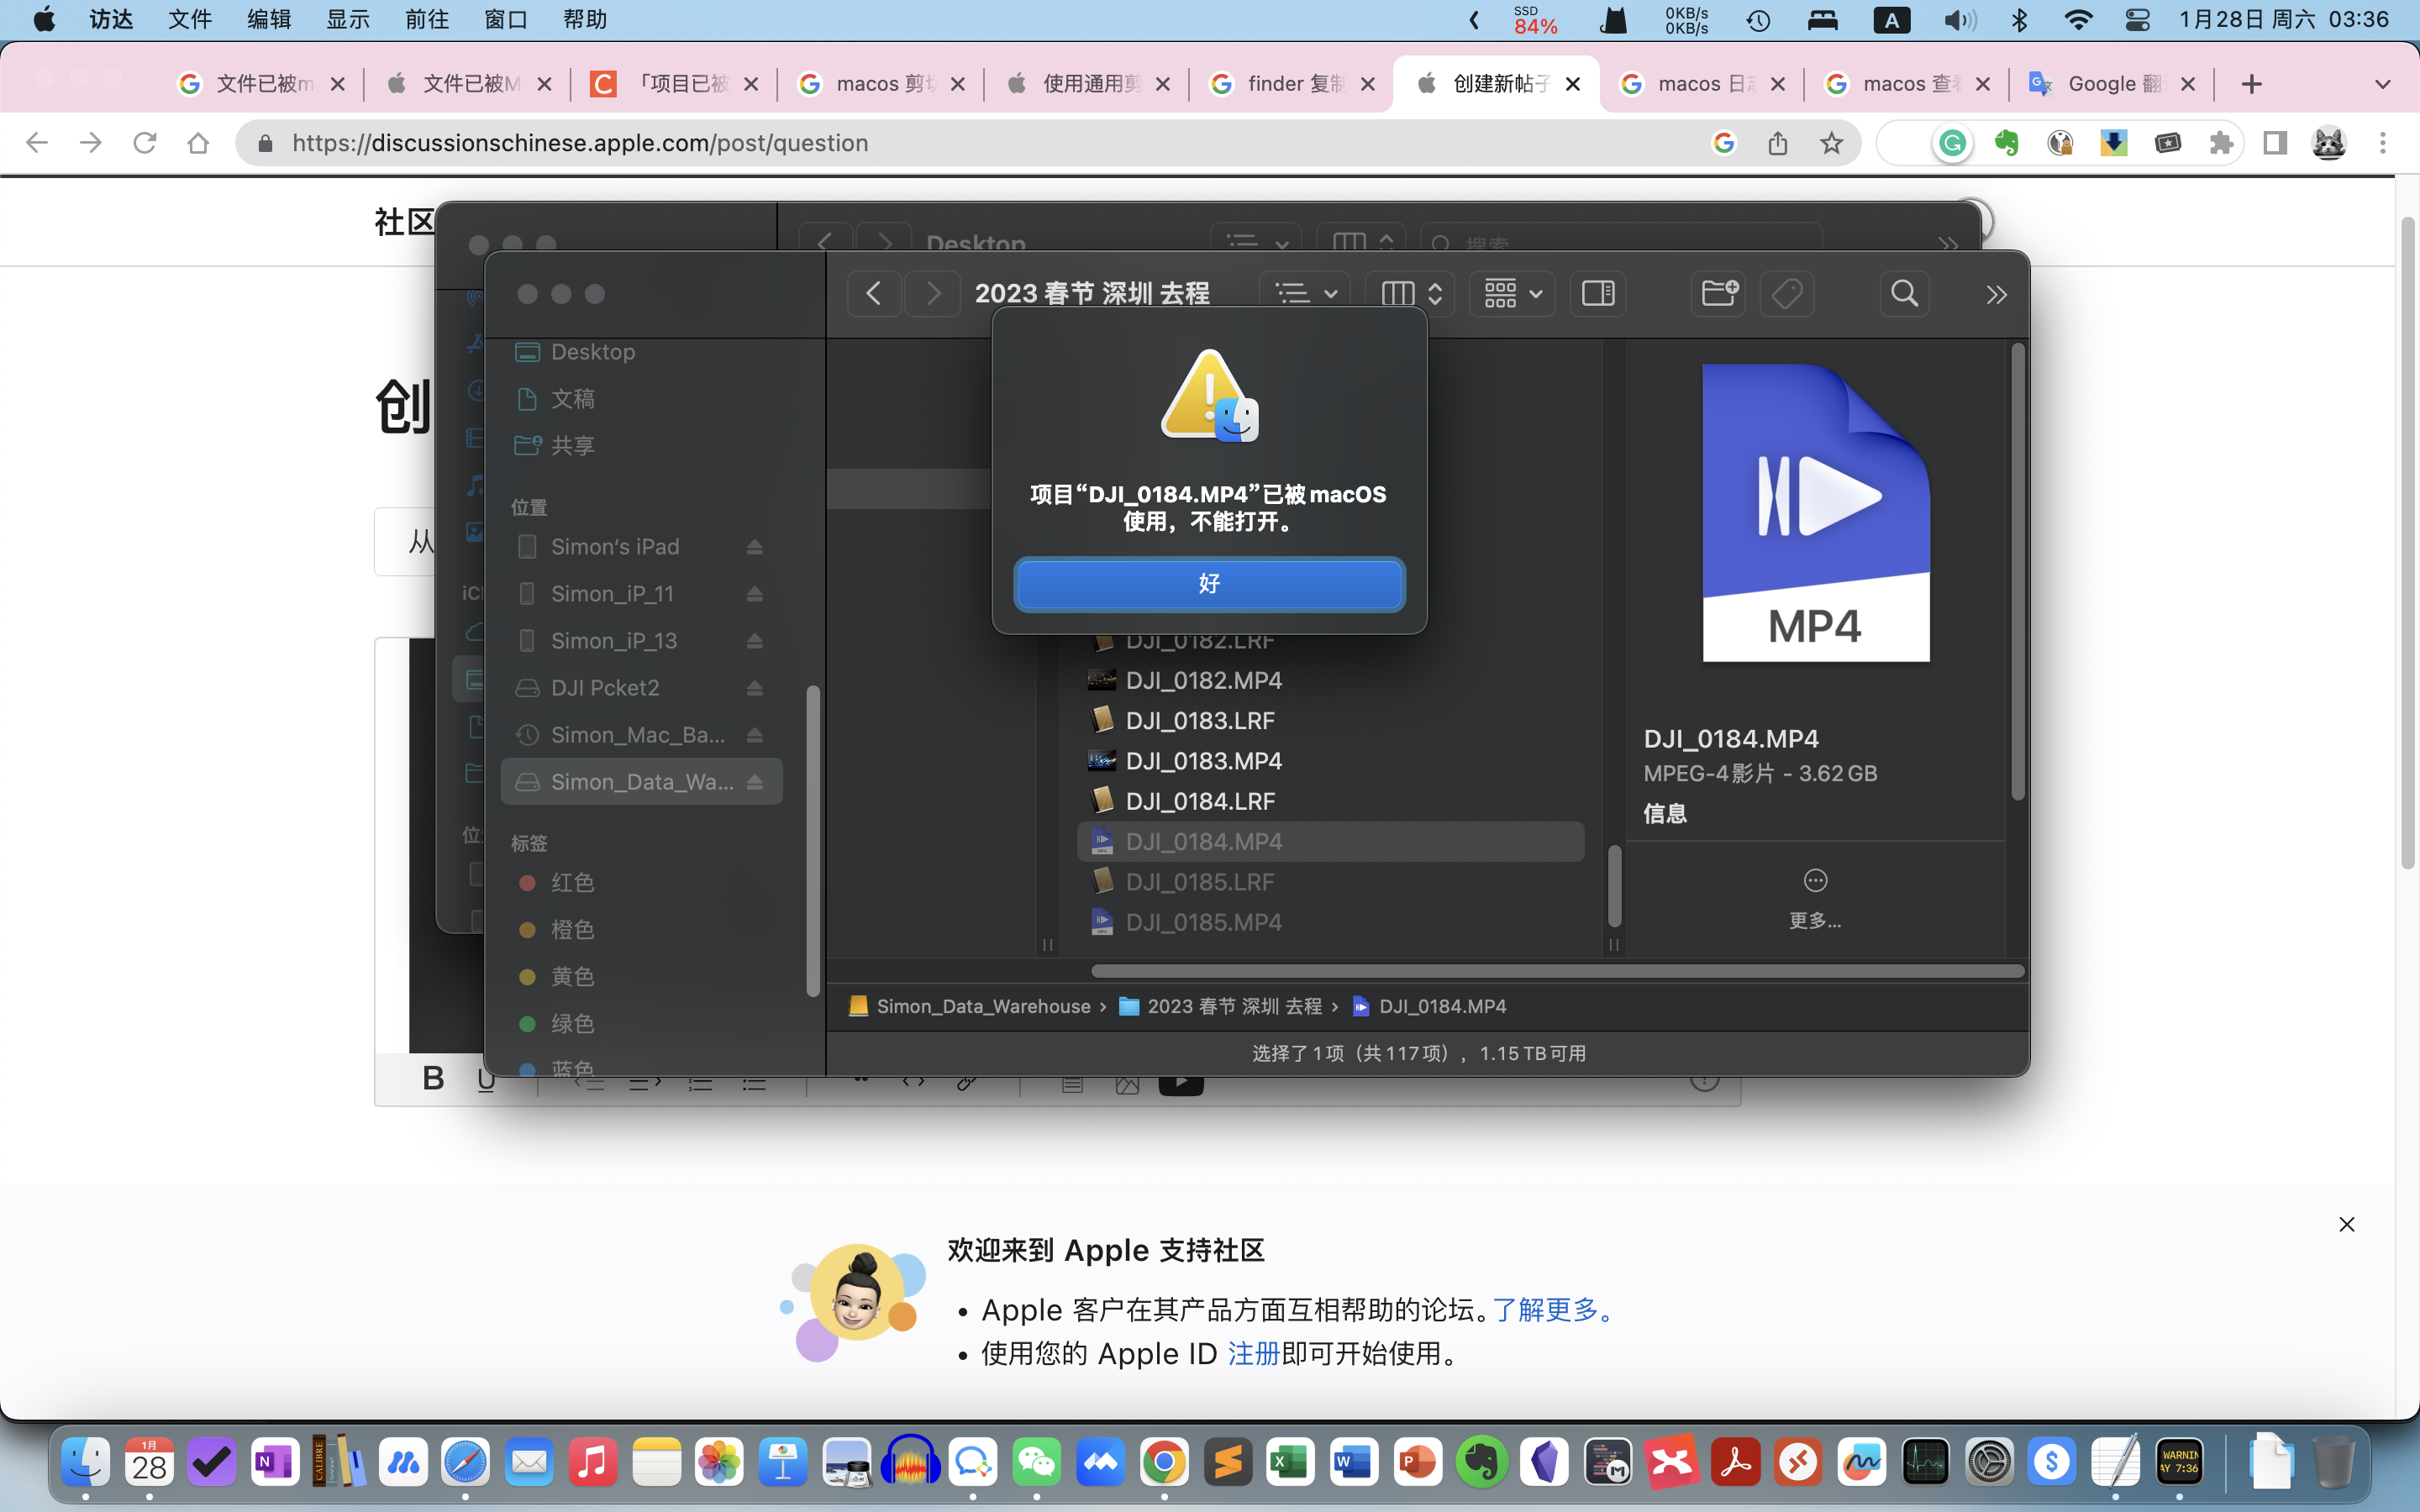The width and height of the screenshot is (2420, 1512).
Task: Click Finder search magnifier icon
Action: [1904, 294]
